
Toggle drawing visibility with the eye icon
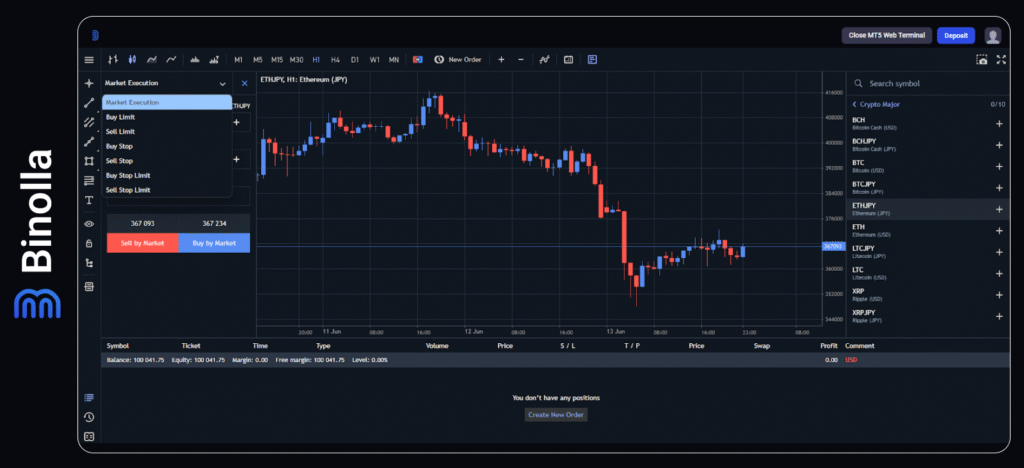click(x=89, y=224)
